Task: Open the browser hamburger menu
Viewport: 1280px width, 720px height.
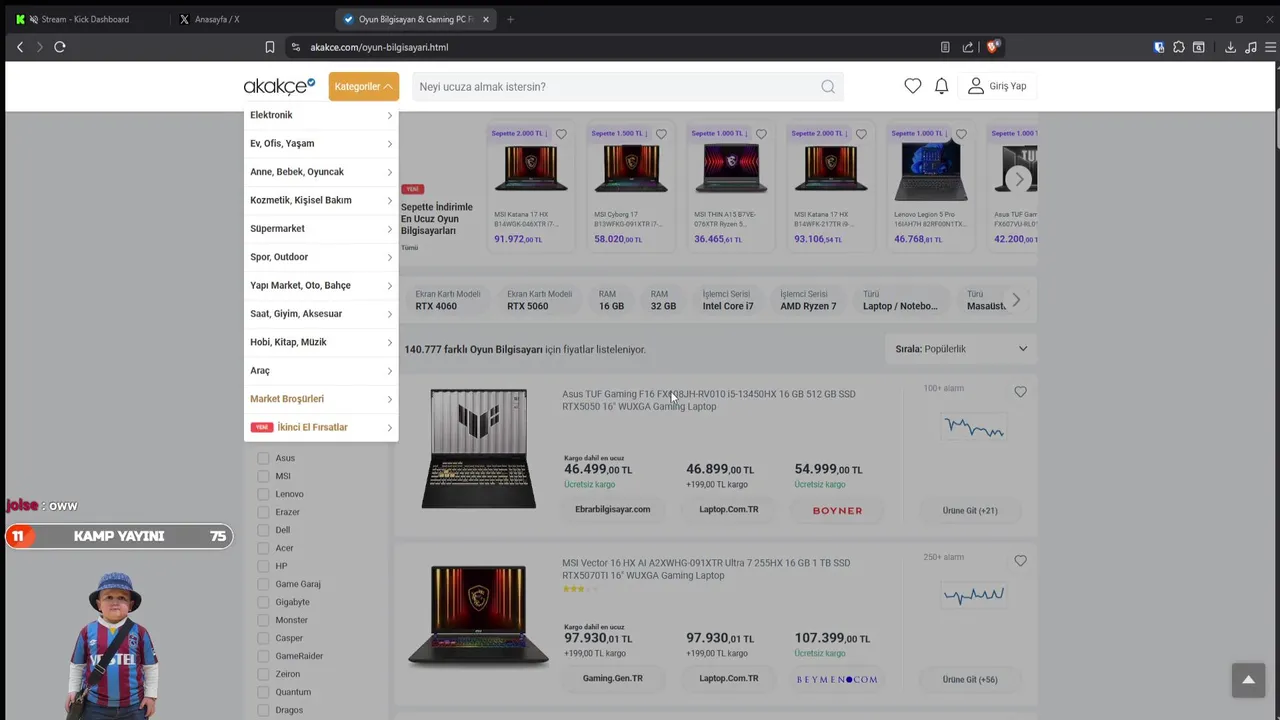Action: coord(1271,47)
